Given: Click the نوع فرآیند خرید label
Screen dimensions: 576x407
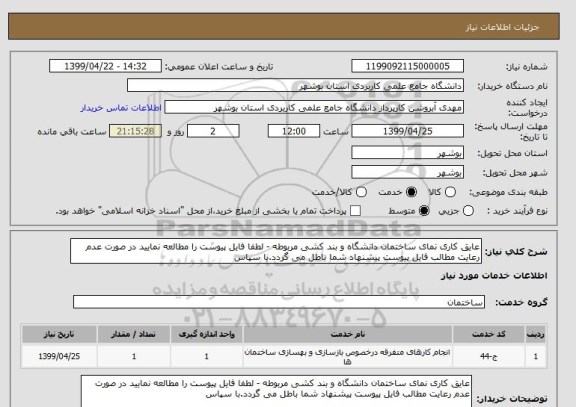Looking at the screenshot, I should (x=518, y=211).
